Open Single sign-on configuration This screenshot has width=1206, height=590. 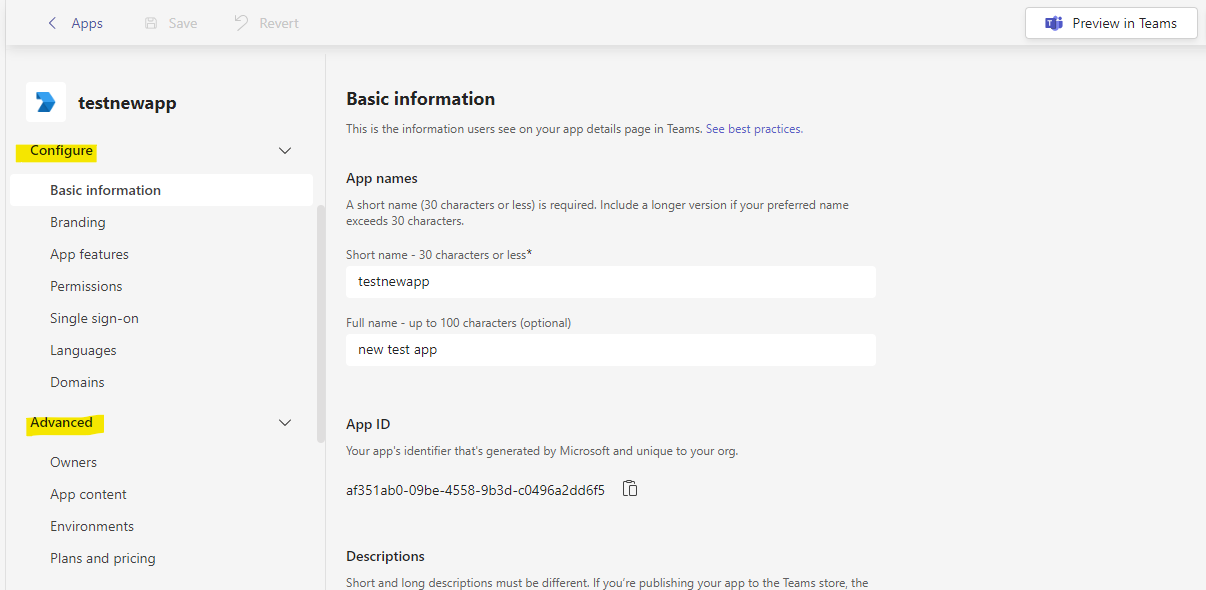(x=94, y=317)
